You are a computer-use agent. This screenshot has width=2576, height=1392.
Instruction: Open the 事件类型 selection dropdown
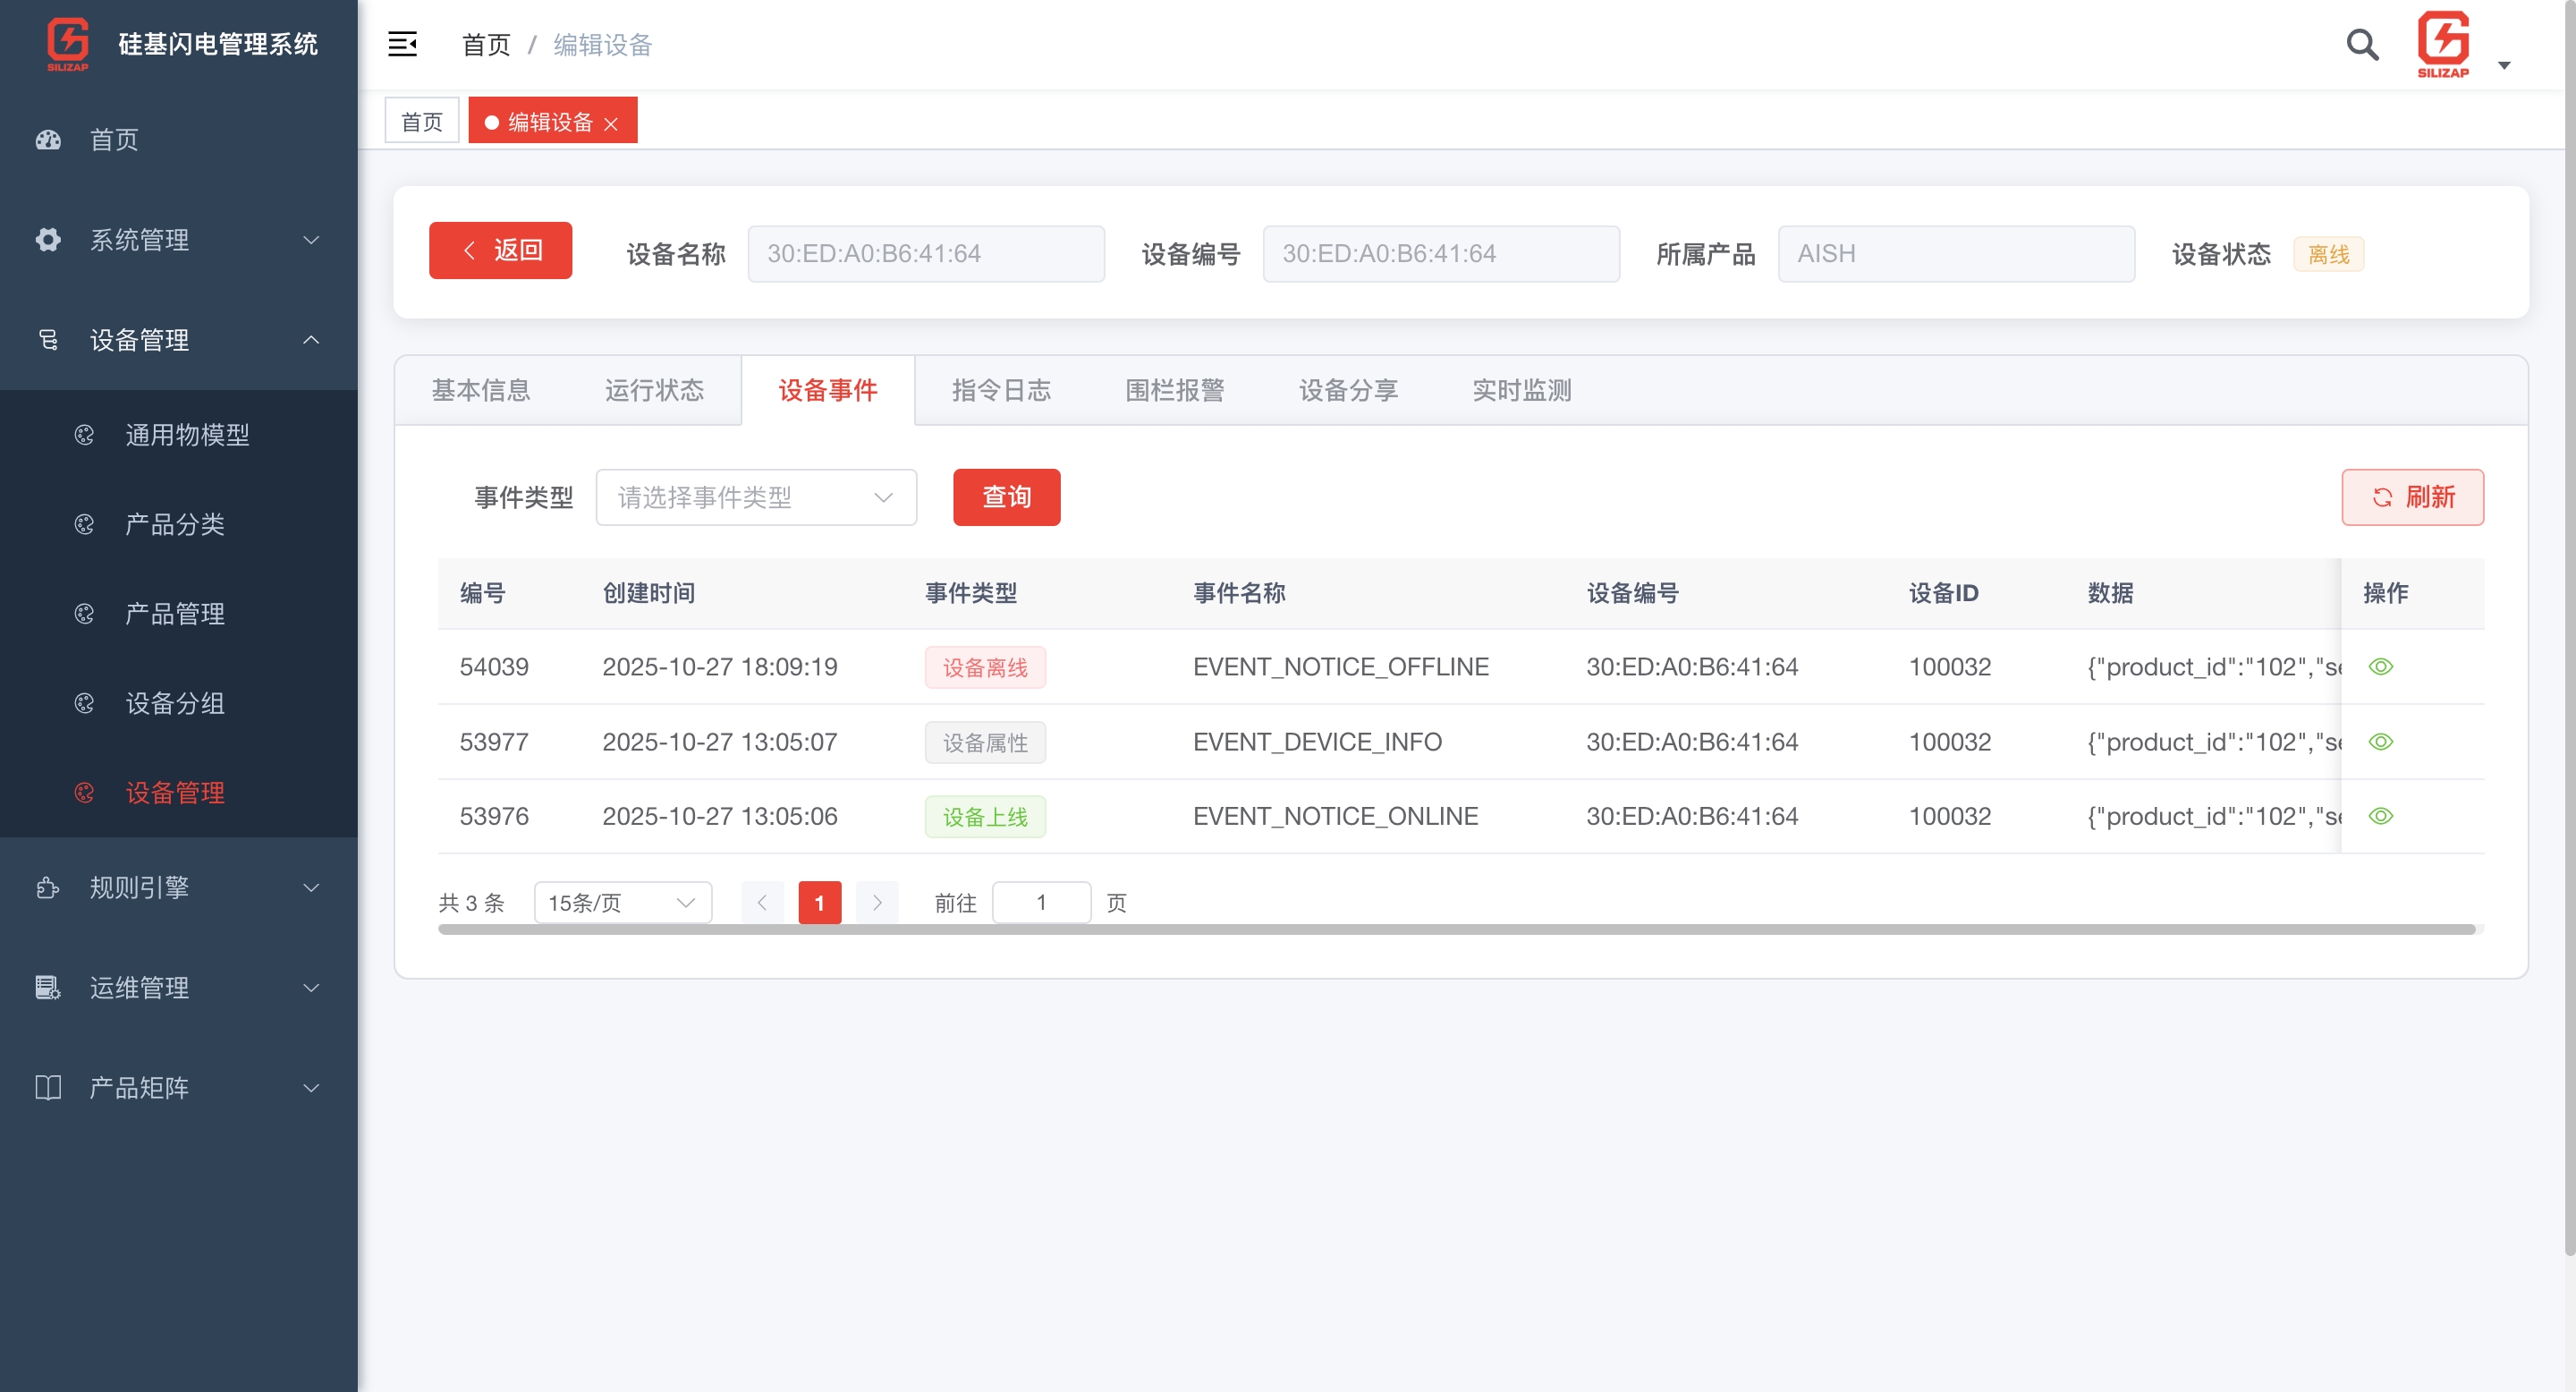pyautogui.click(x=756, y=497)
